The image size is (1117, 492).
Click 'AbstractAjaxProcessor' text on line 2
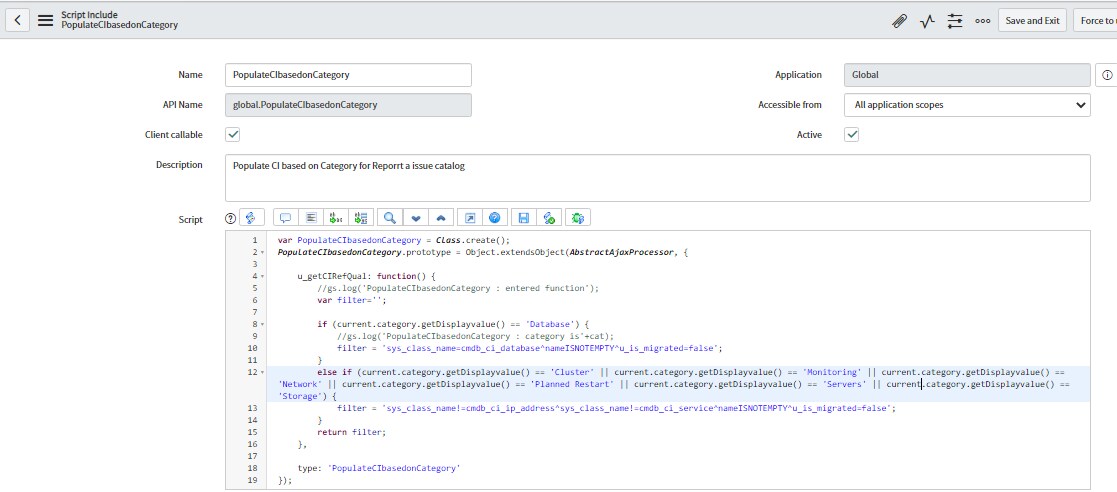[619, 253]
